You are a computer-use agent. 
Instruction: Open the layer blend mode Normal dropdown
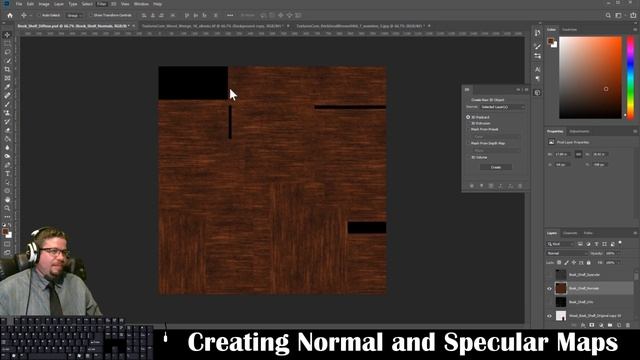[x=566, y=253]
